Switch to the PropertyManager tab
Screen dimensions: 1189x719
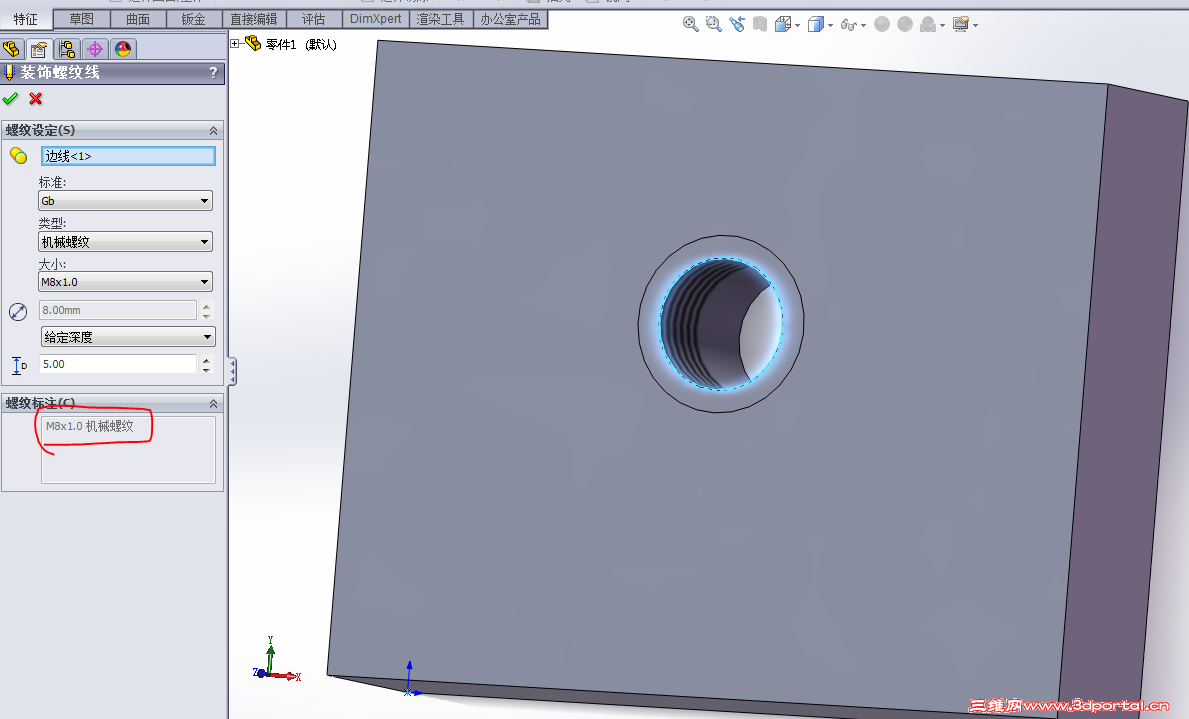pyautogui.click(x=39, y=49)
